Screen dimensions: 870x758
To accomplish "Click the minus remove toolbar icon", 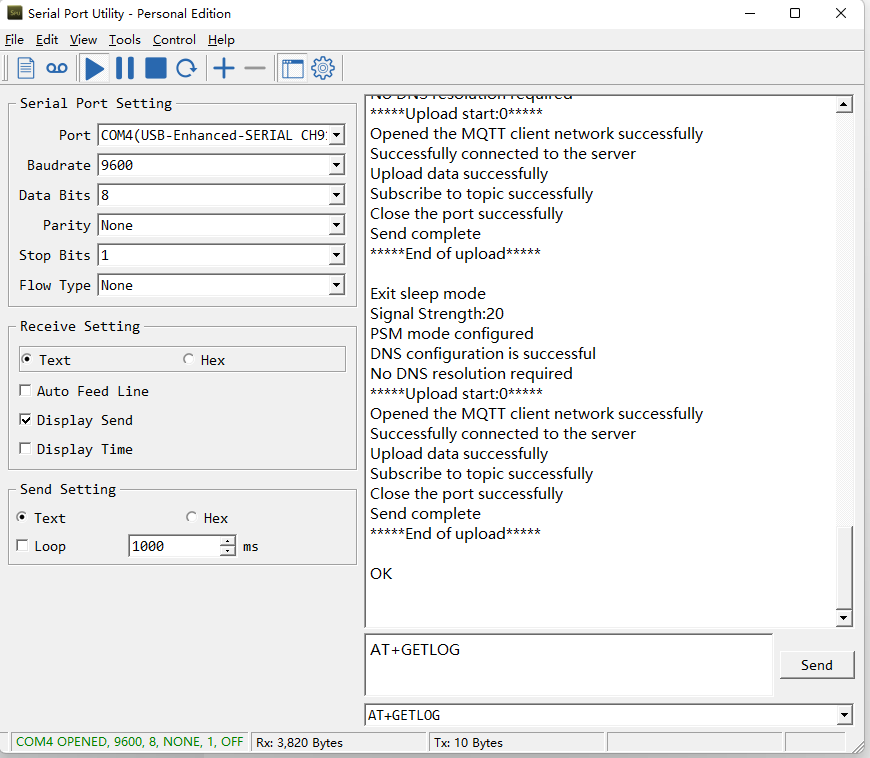I will click(255, 68).
